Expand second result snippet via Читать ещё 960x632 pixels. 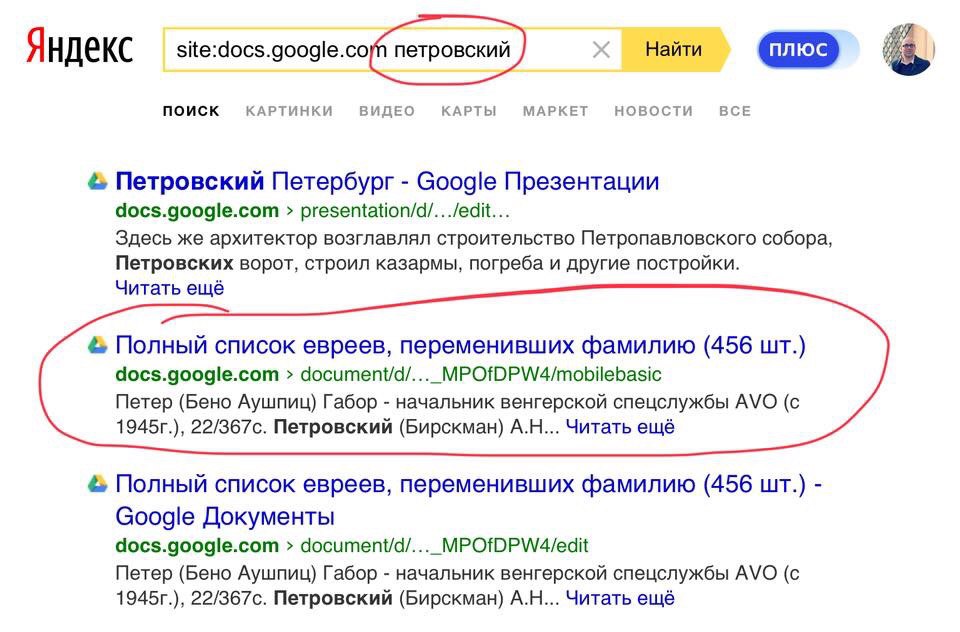click(x=620, y=427)
